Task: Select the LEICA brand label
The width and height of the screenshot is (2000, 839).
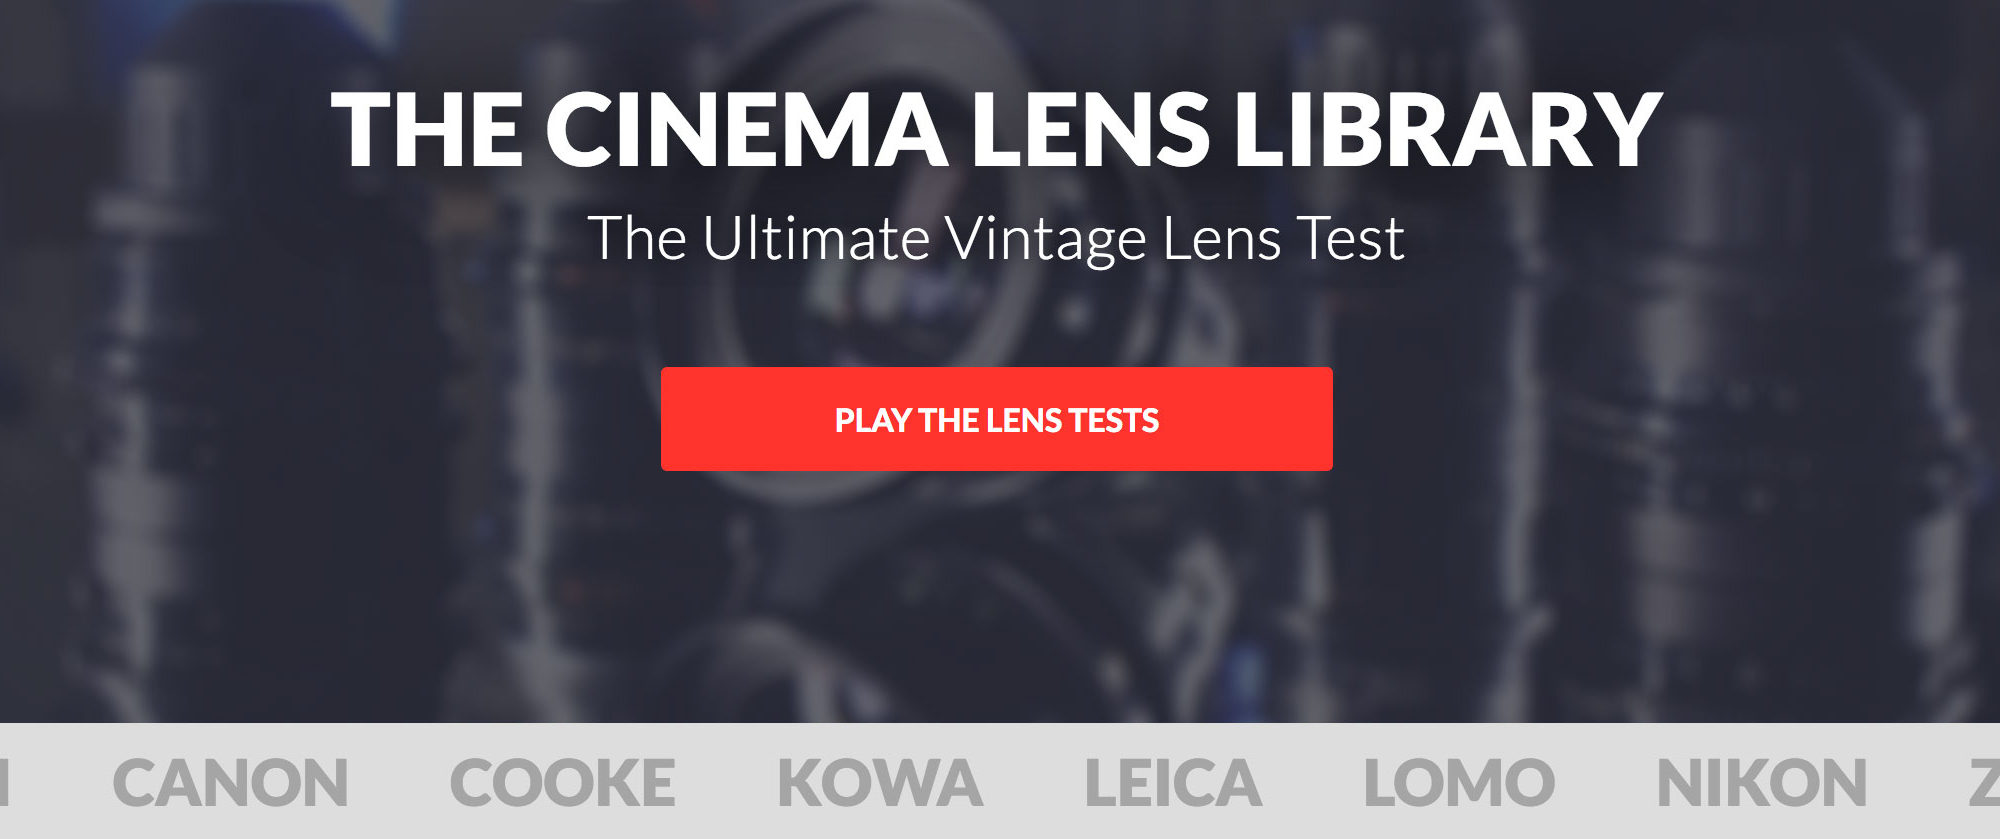Action: coord(1173,782)
